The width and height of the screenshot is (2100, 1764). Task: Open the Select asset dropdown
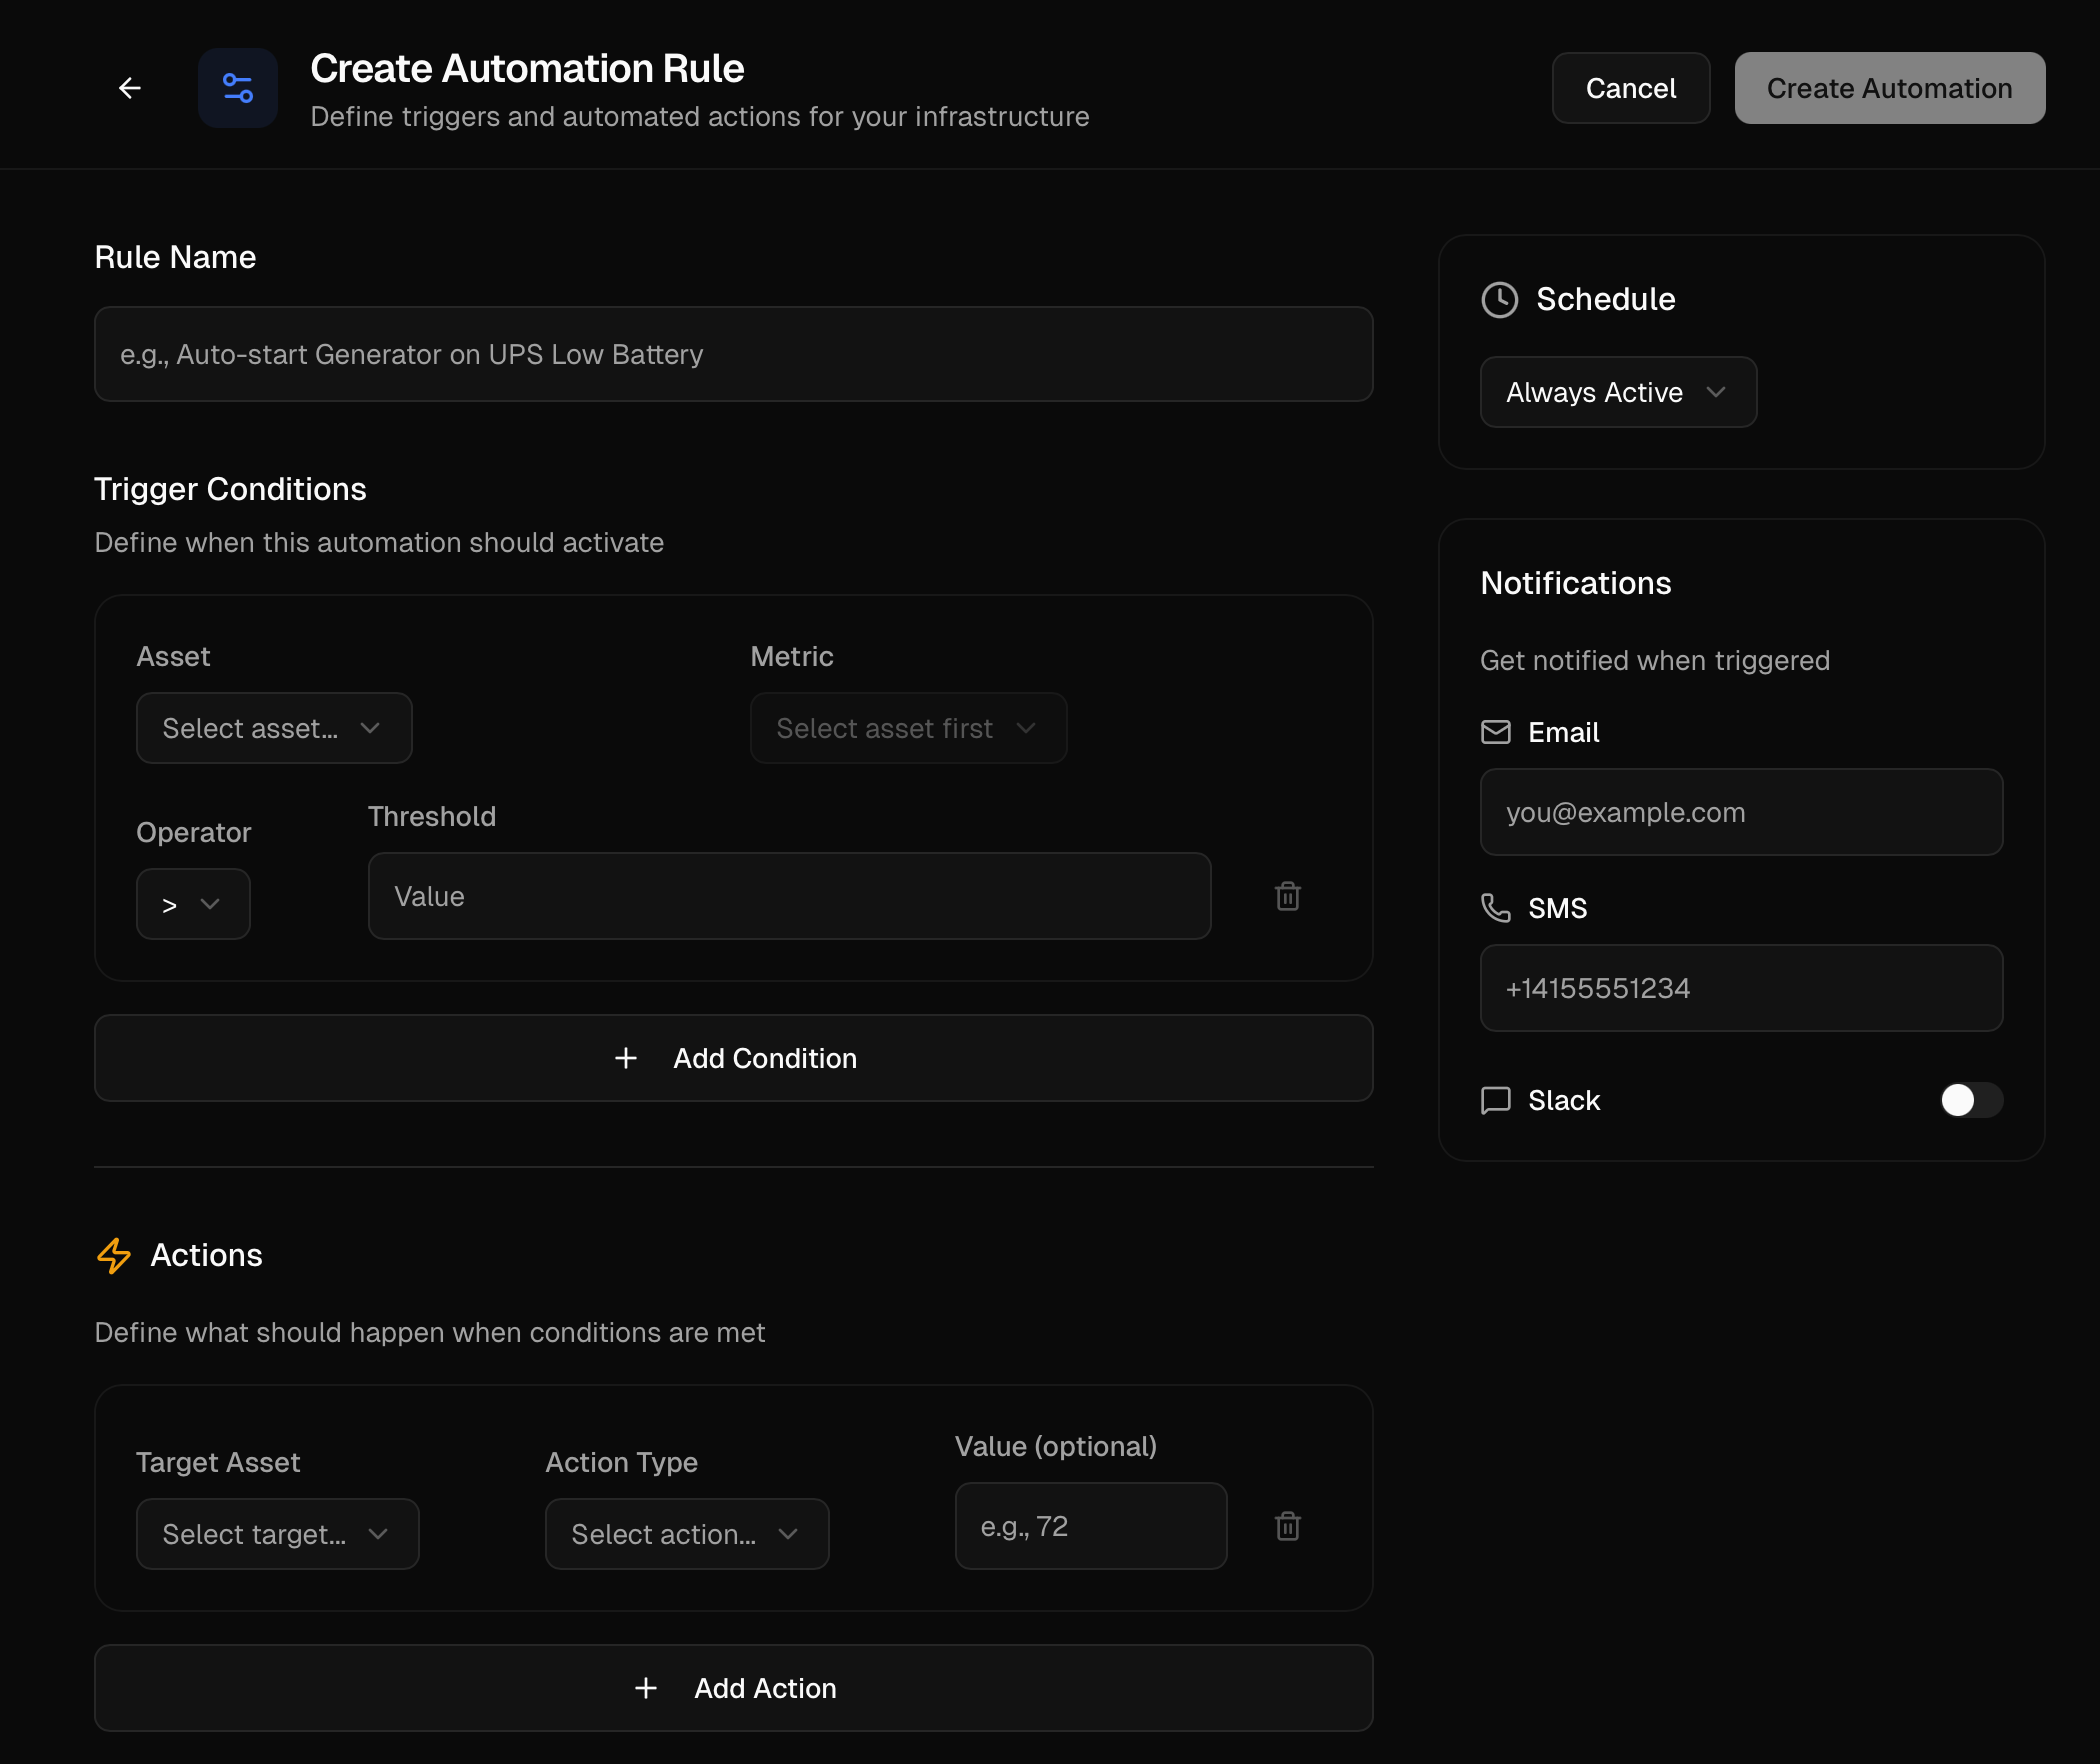274,728
